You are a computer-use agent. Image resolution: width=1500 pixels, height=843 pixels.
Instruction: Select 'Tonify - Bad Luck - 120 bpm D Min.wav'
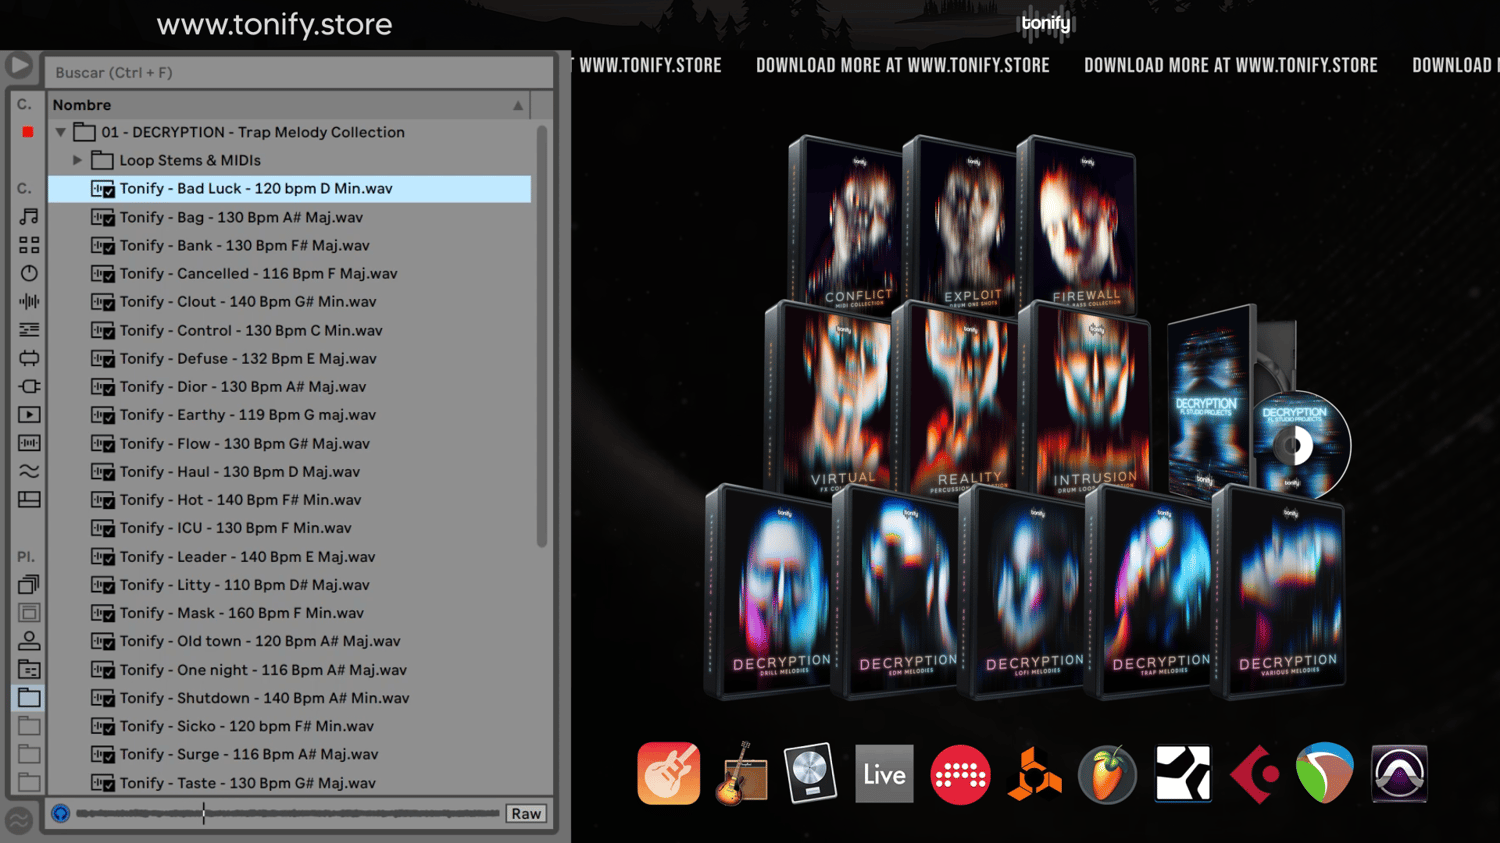tap(289, 188)
